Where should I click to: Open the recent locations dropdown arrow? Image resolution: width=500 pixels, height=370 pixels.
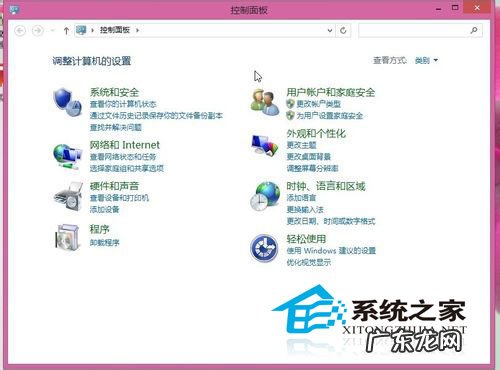click(52, 31)
